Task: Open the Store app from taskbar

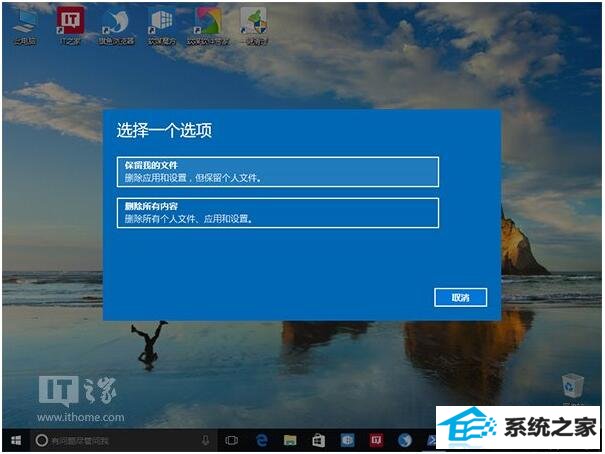Action: pos(318,440)
